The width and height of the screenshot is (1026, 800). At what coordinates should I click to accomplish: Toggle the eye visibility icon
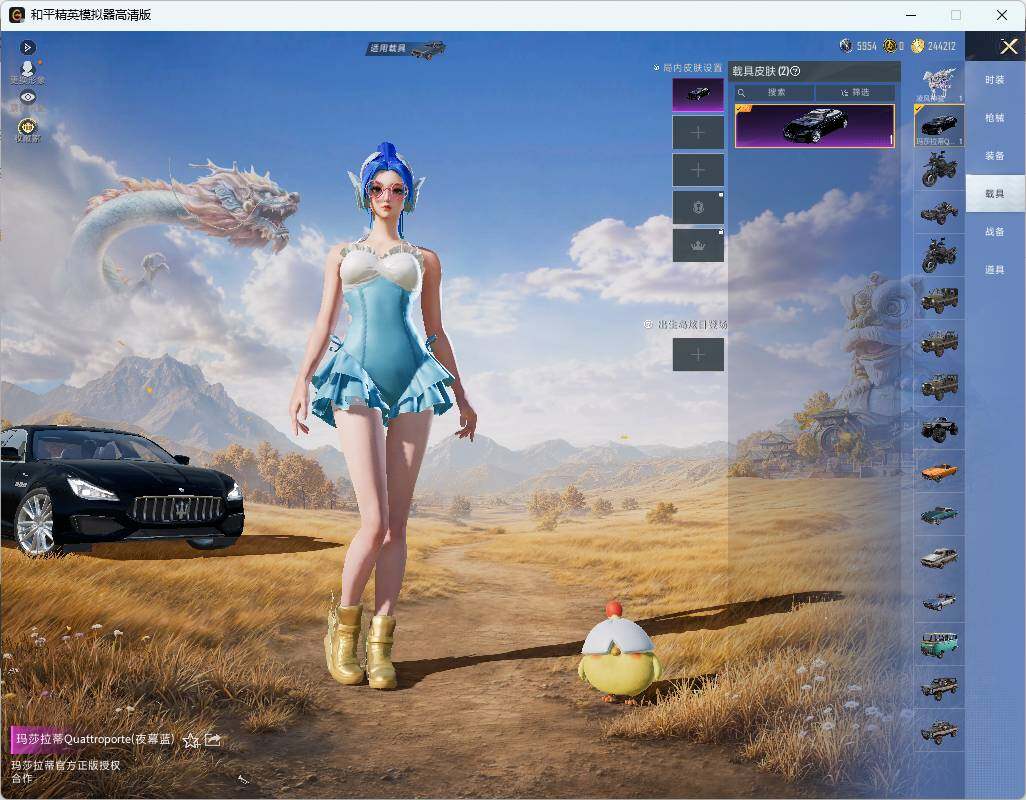[27, 97]
